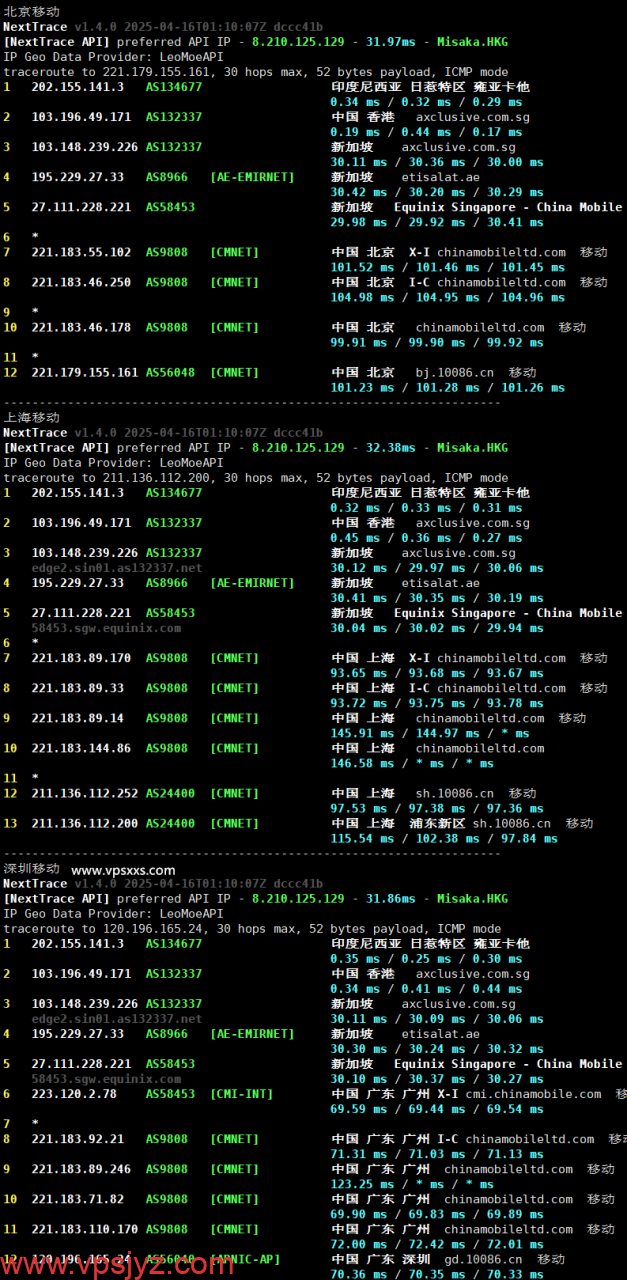This screenshot has width=627, height=1280.
Task: Select latency line starting 72.00 ms
Action: point(437,1244)
